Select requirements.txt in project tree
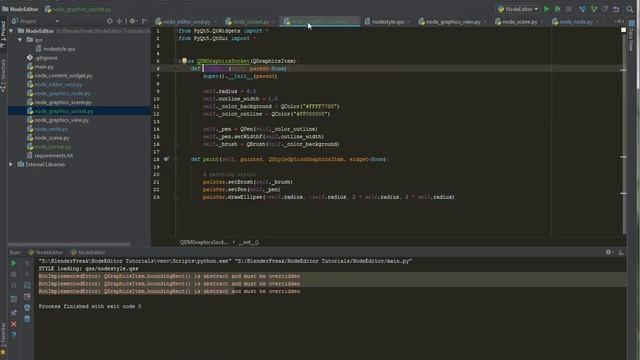 pyautogui.click(x=53, y=156)
